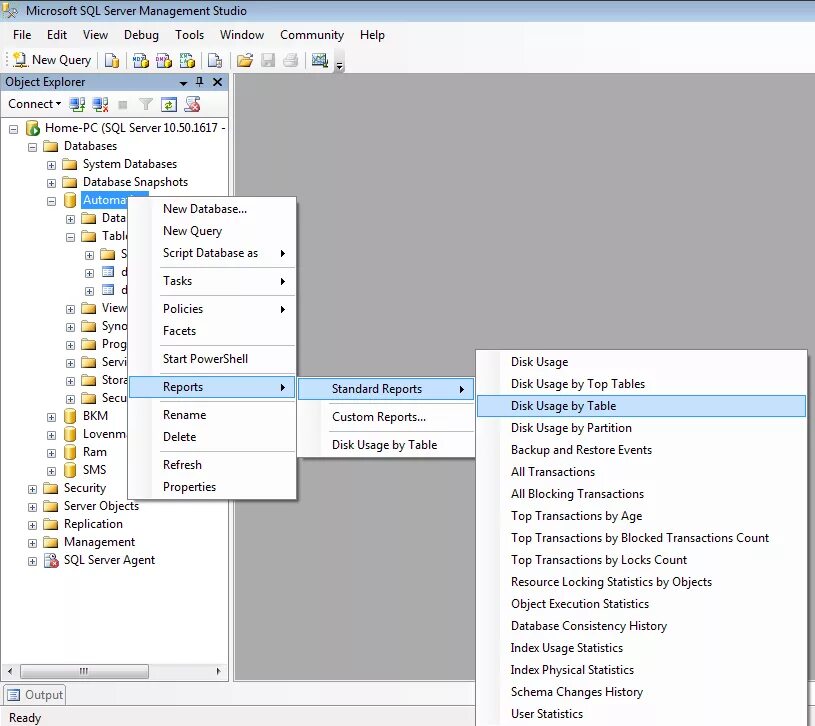Open the Output tab
This screenshot has width=815, height=726.
(x=35, y=695)
